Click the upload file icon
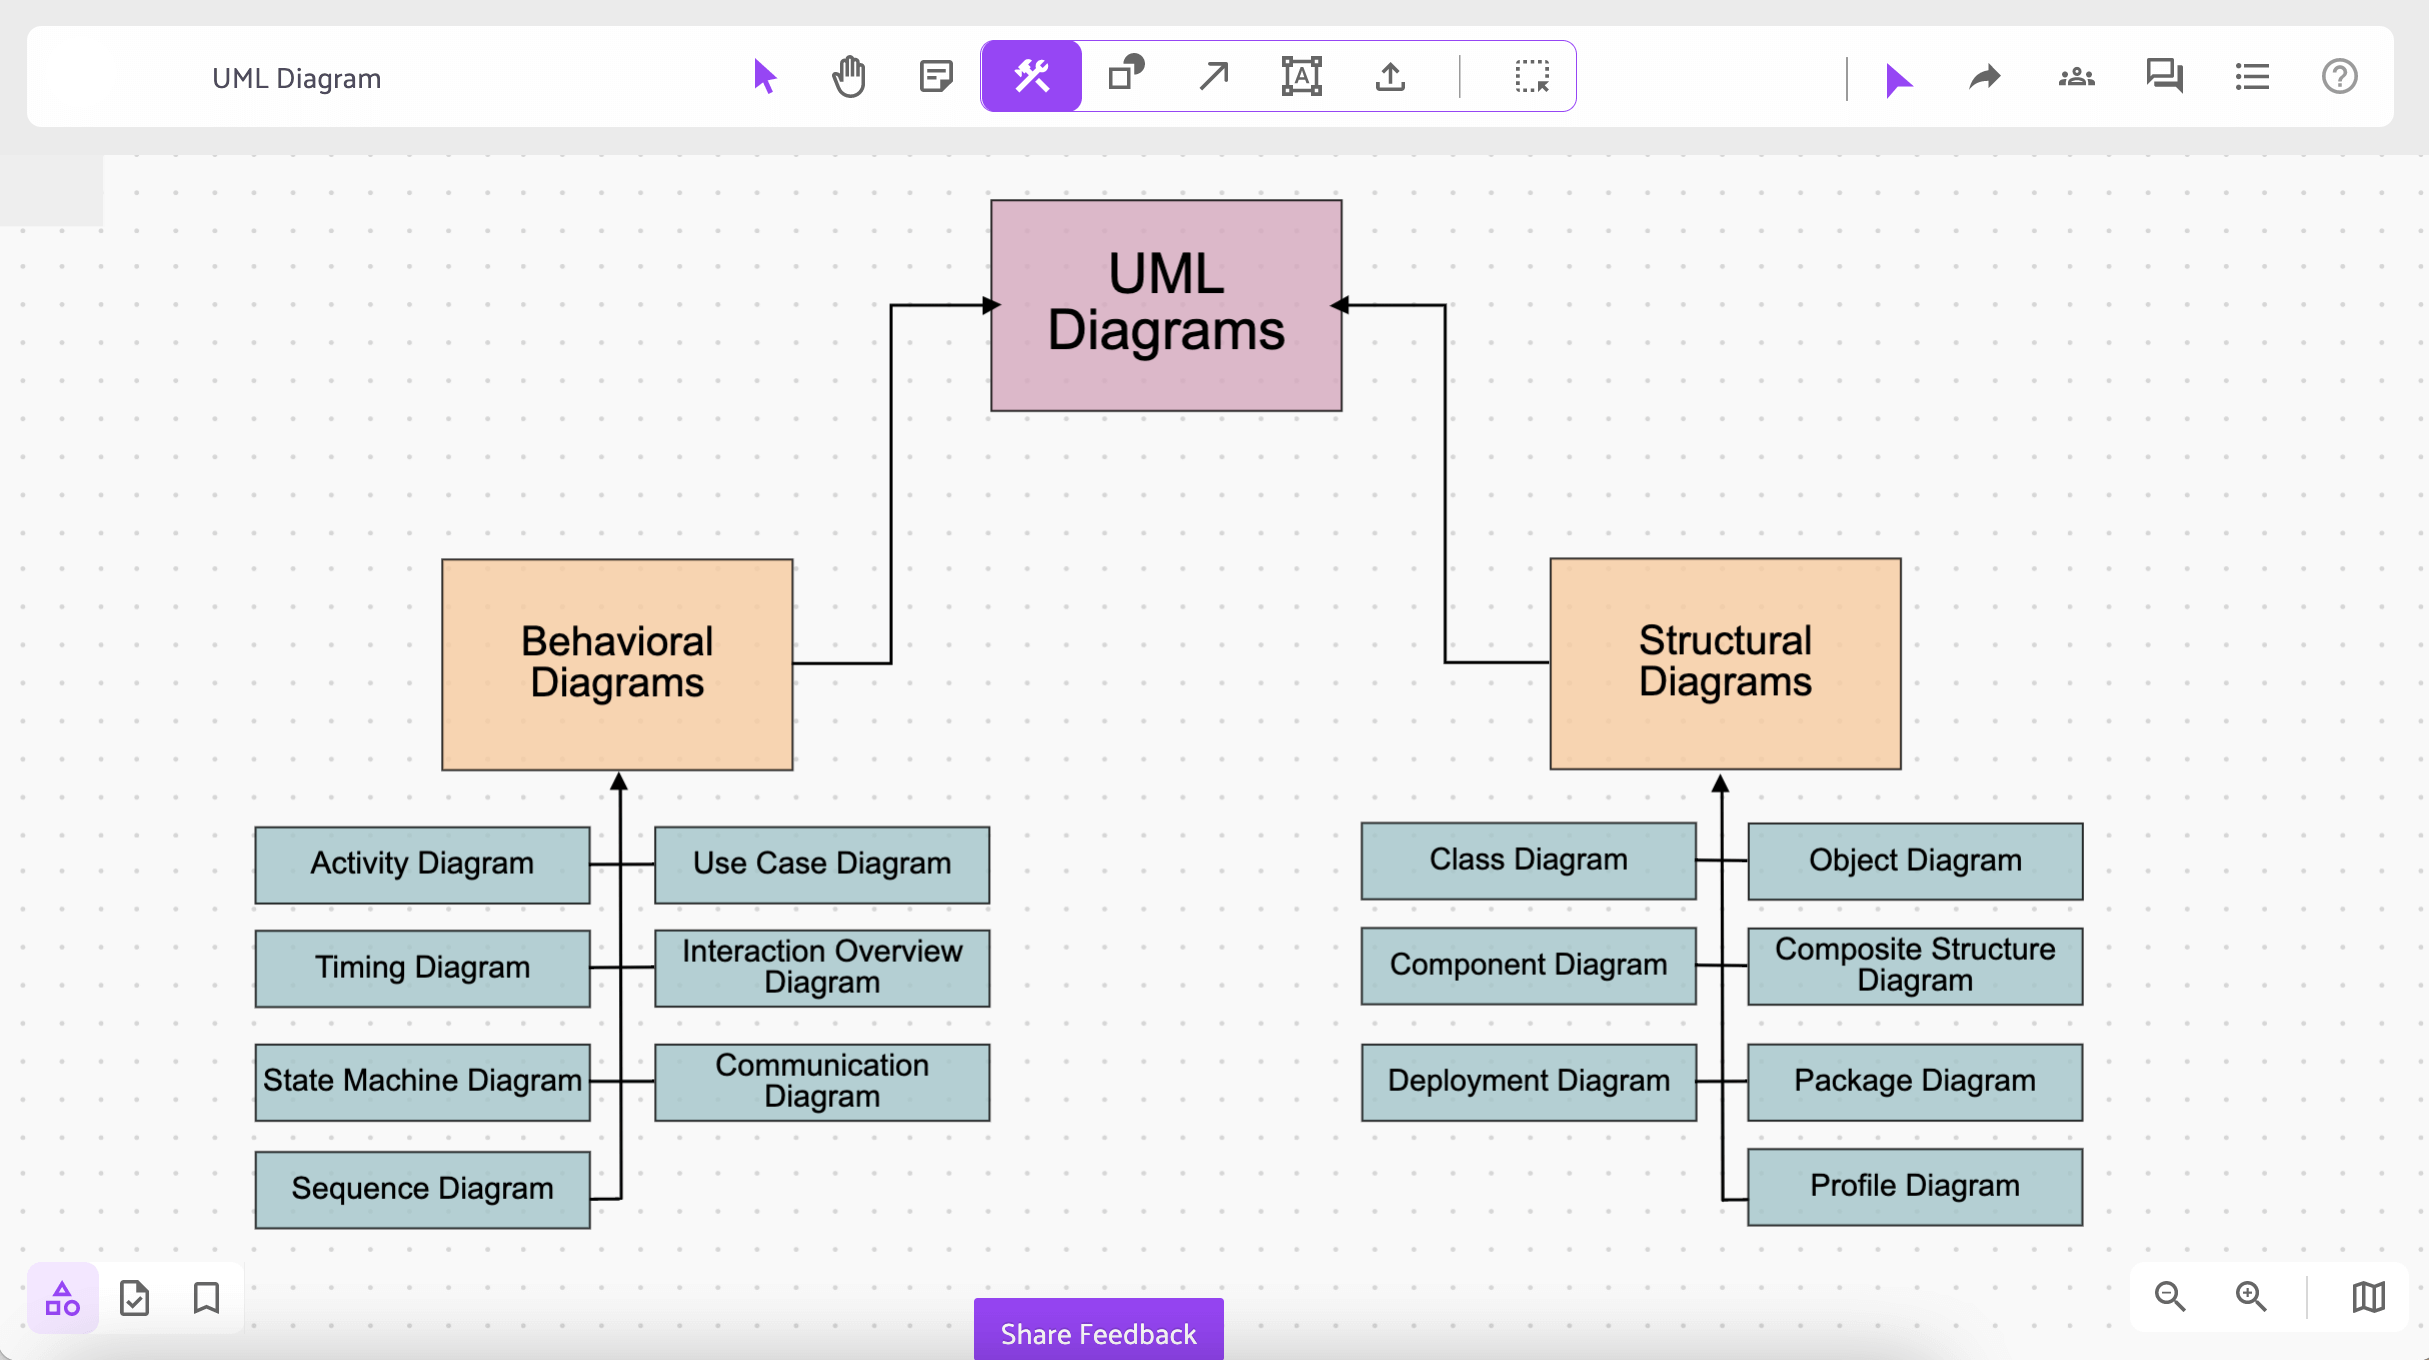2429x1360 pixels. click(1390, 77)
